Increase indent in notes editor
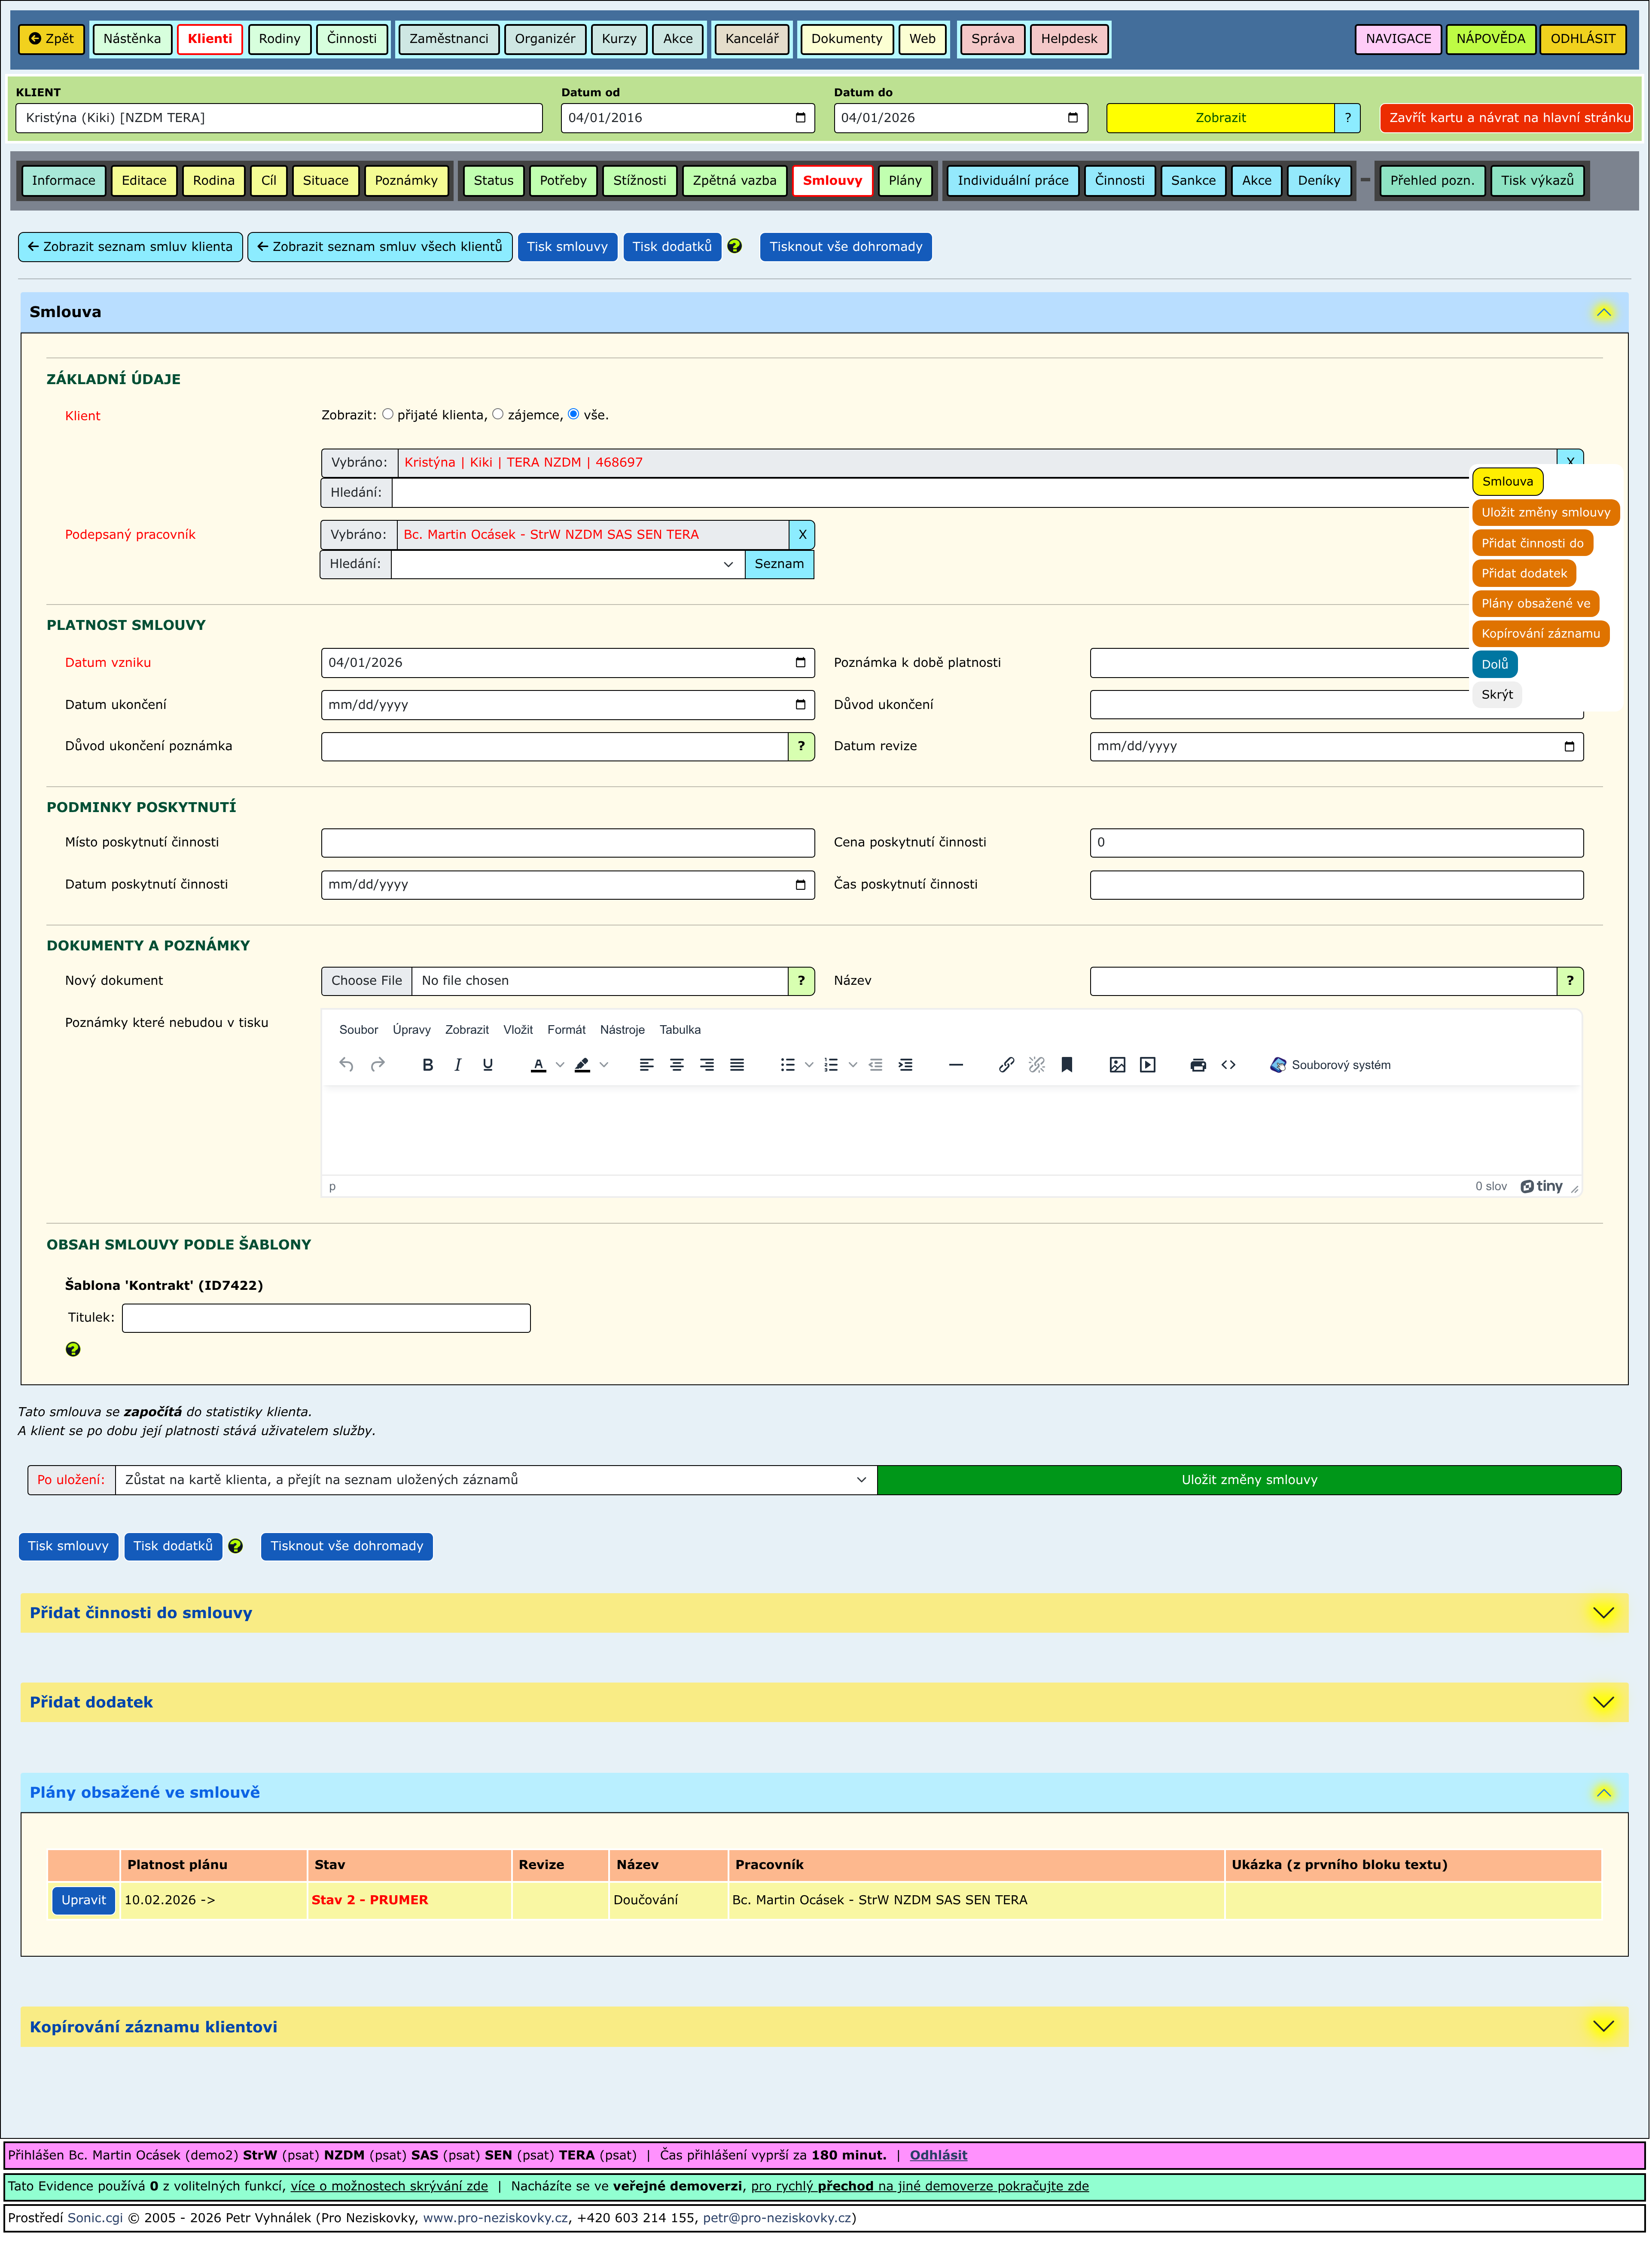The width and height of the screenshot is (1652, 2254). pos(906,1065)
